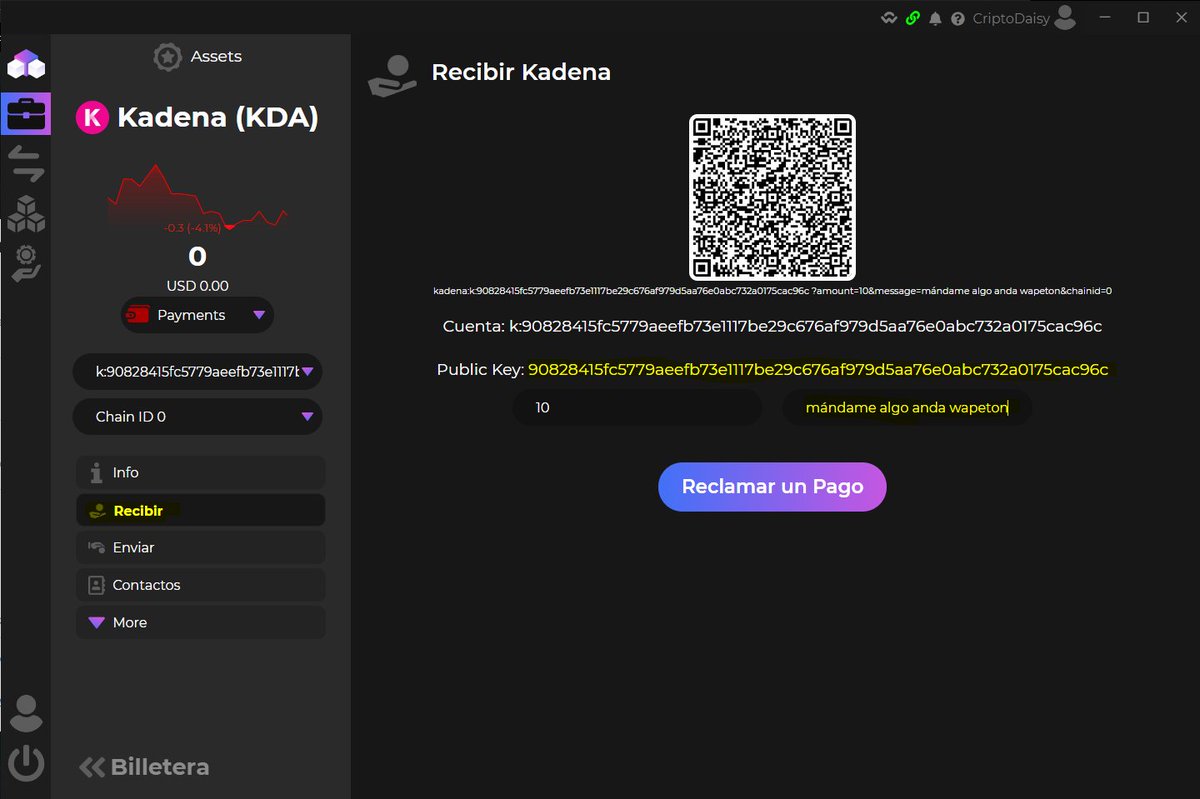Open the swap arrows sidebar icon
Screen dimensions: 1200x799
point(26,164)
